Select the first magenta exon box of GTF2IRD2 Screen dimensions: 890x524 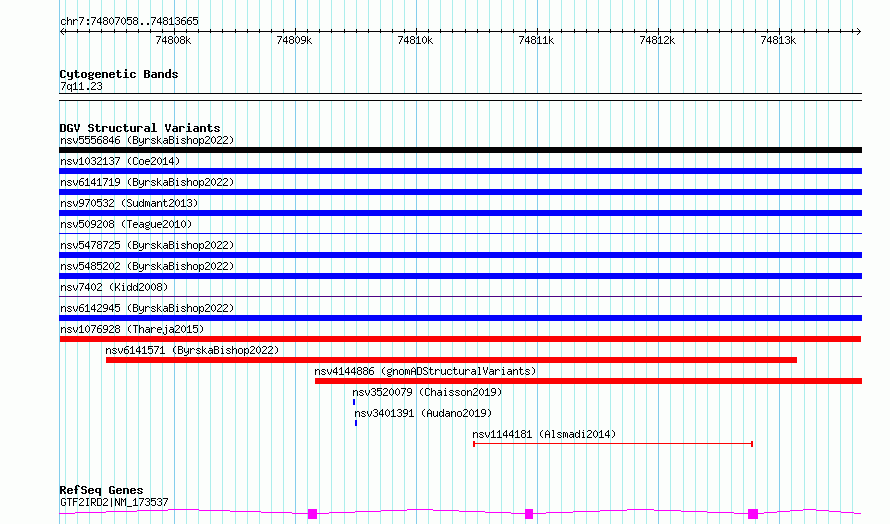coord(312,514)
